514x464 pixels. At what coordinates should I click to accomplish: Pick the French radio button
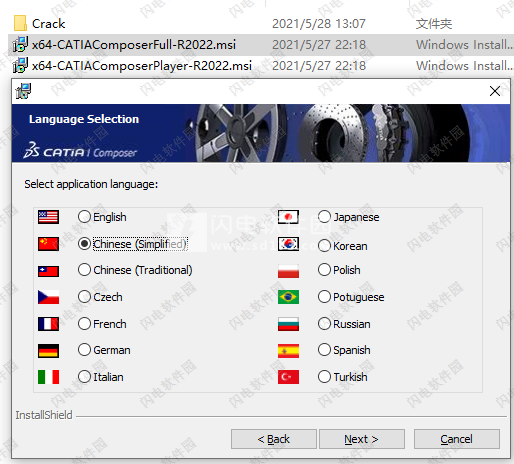[84, 324]
